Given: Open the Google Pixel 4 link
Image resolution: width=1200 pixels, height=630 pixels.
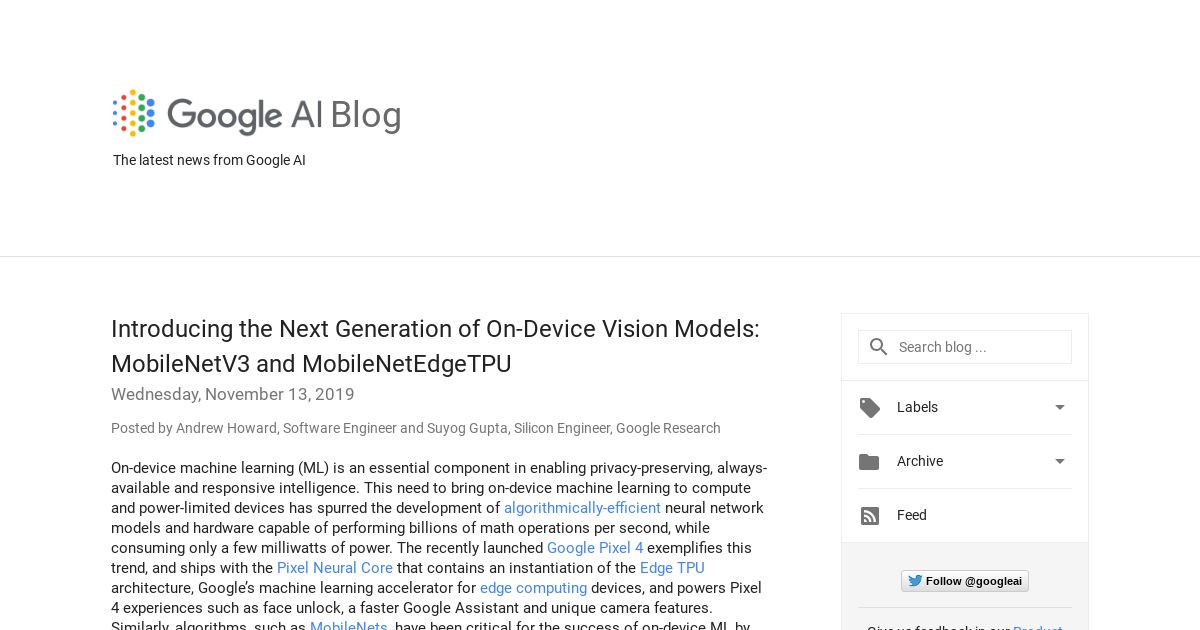Looking at the screenshot, I should [595, 548].
